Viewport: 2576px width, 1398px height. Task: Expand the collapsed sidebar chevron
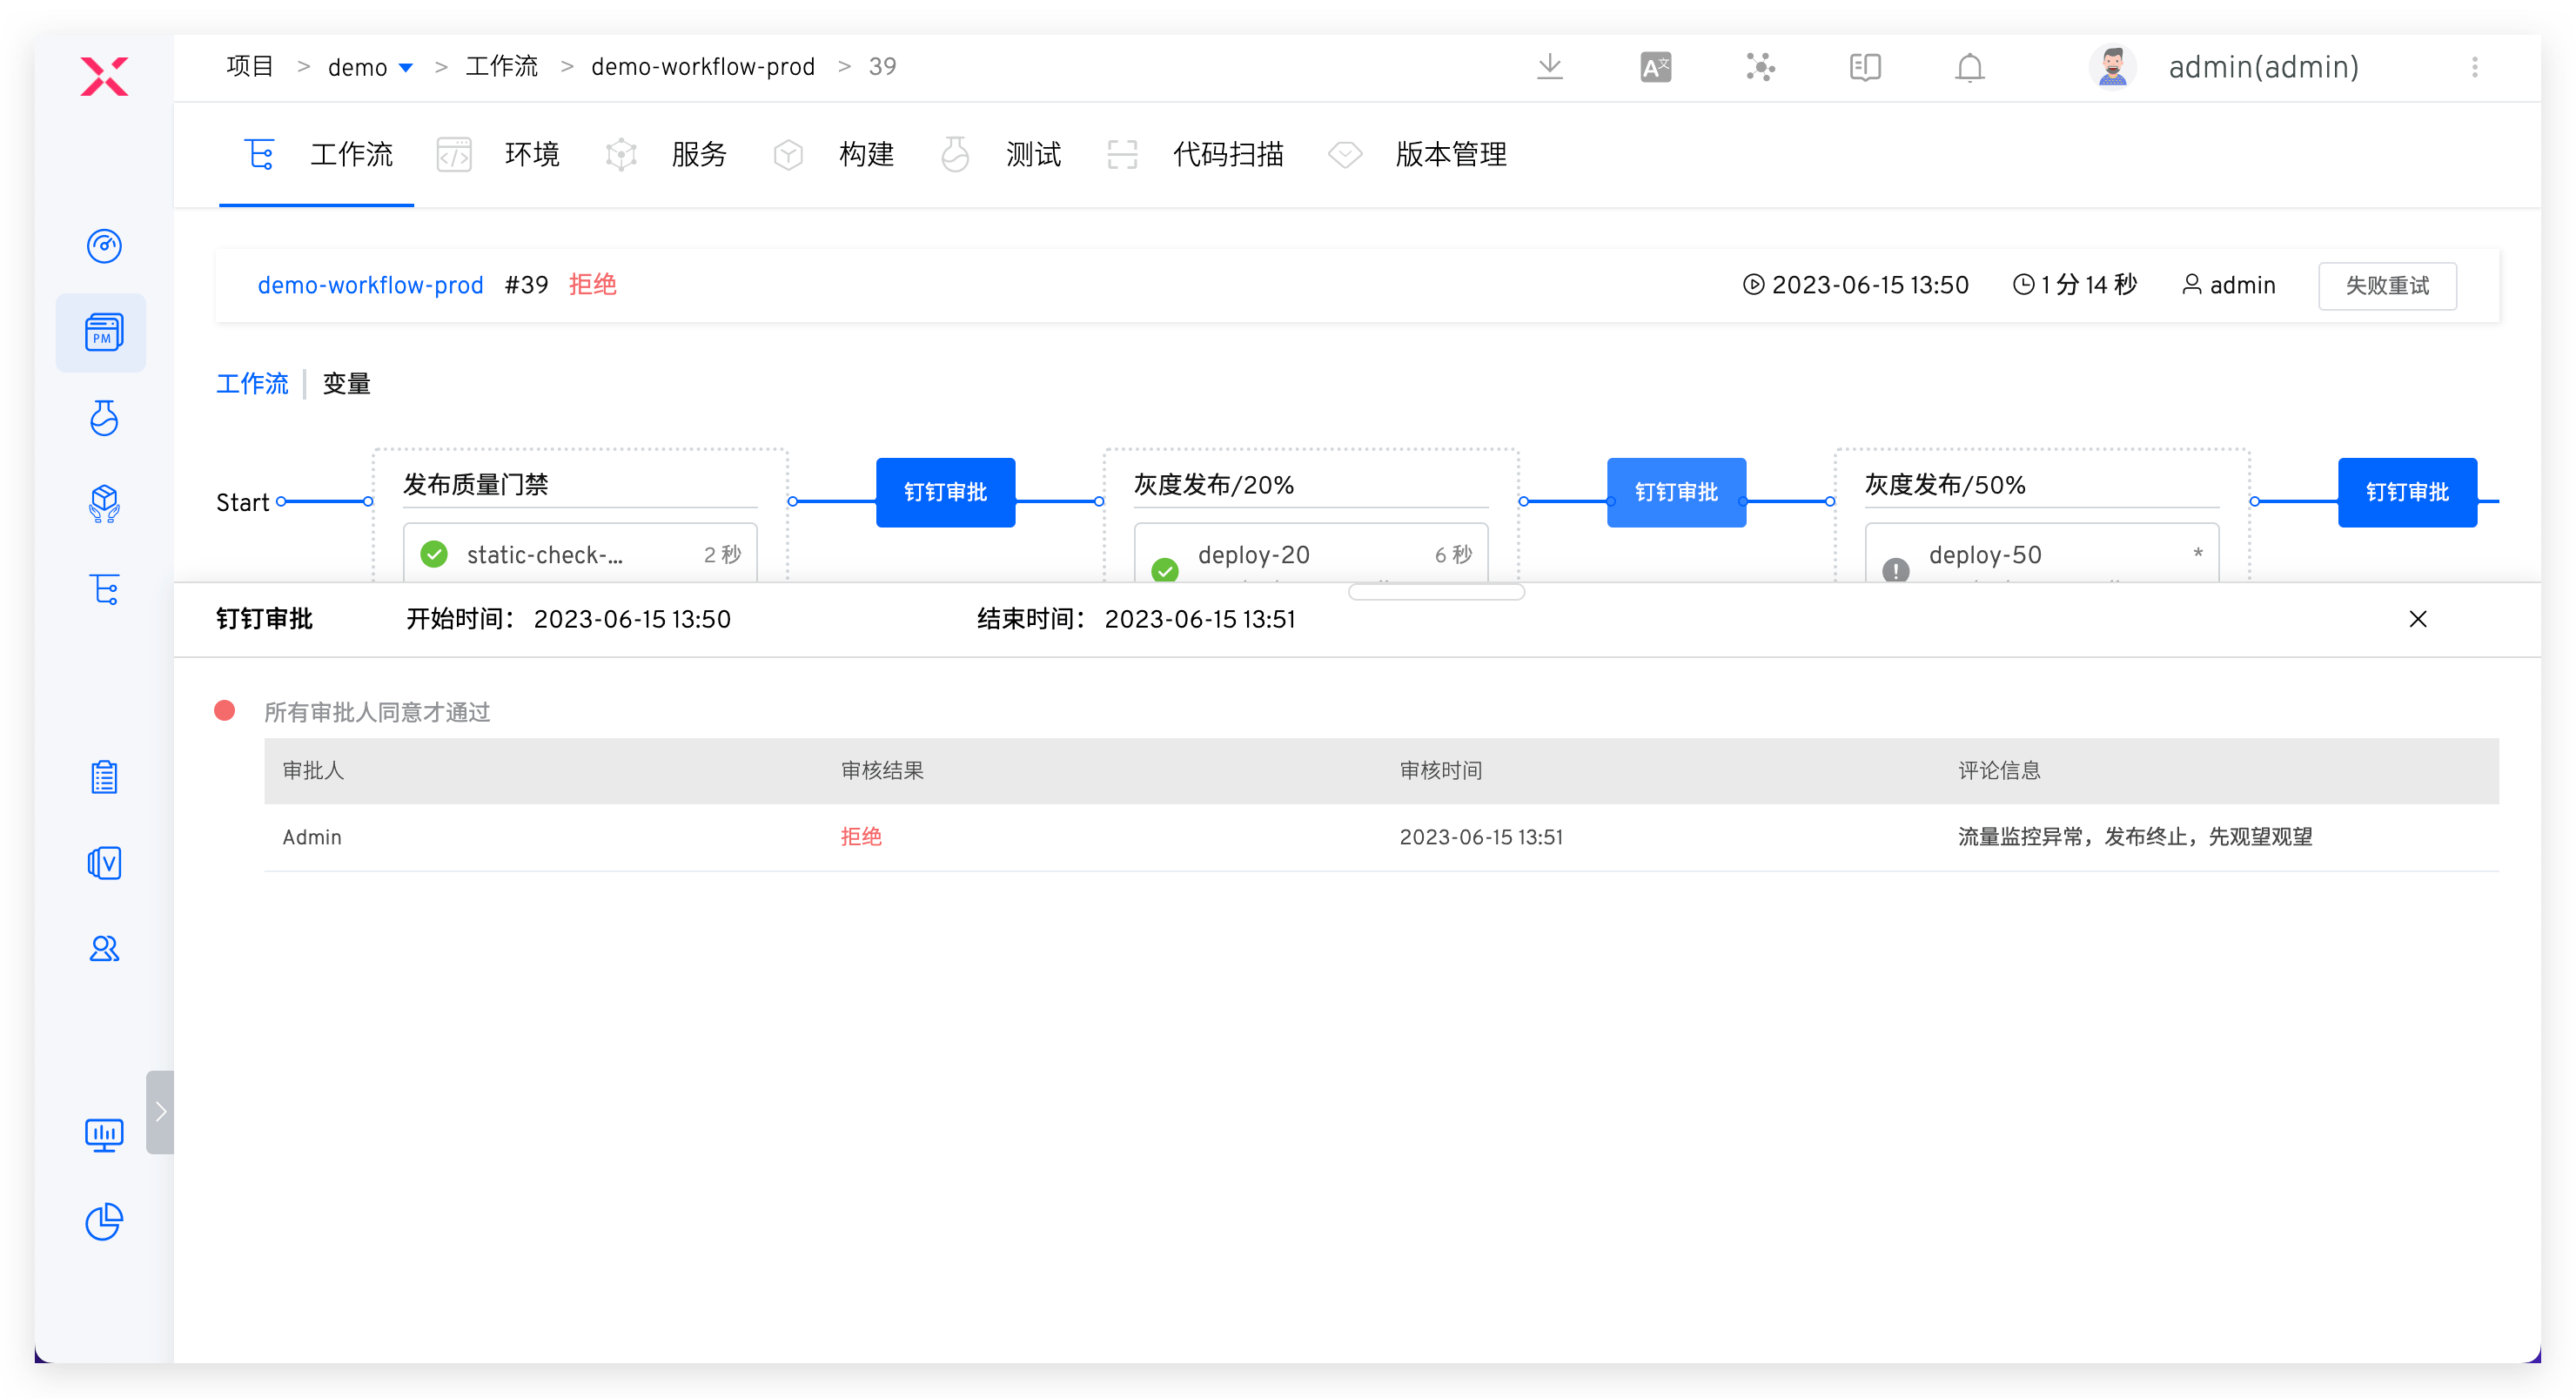160,1112
